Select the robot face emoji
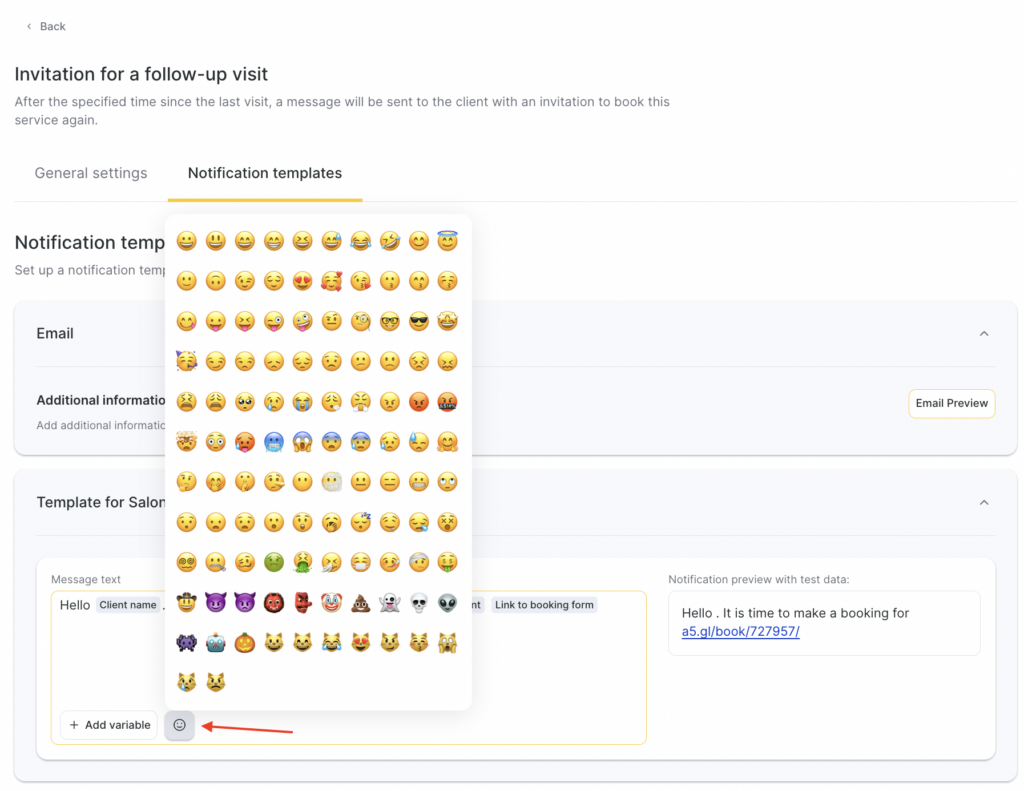This screenshot has width=1024, height=791. coord(216,643)
